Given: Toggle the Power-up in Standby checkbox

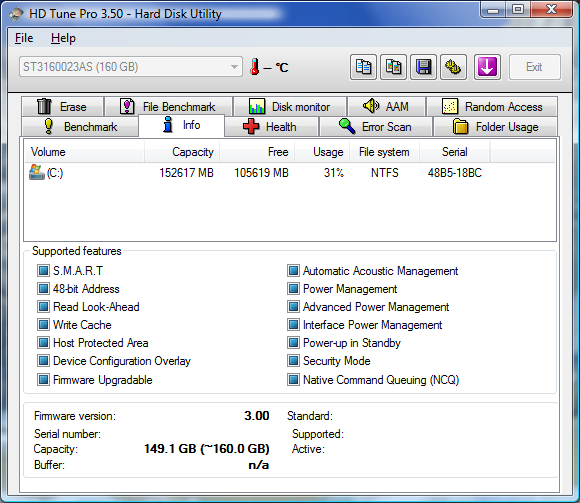Looking at the screenshot, I should [293, 342].
